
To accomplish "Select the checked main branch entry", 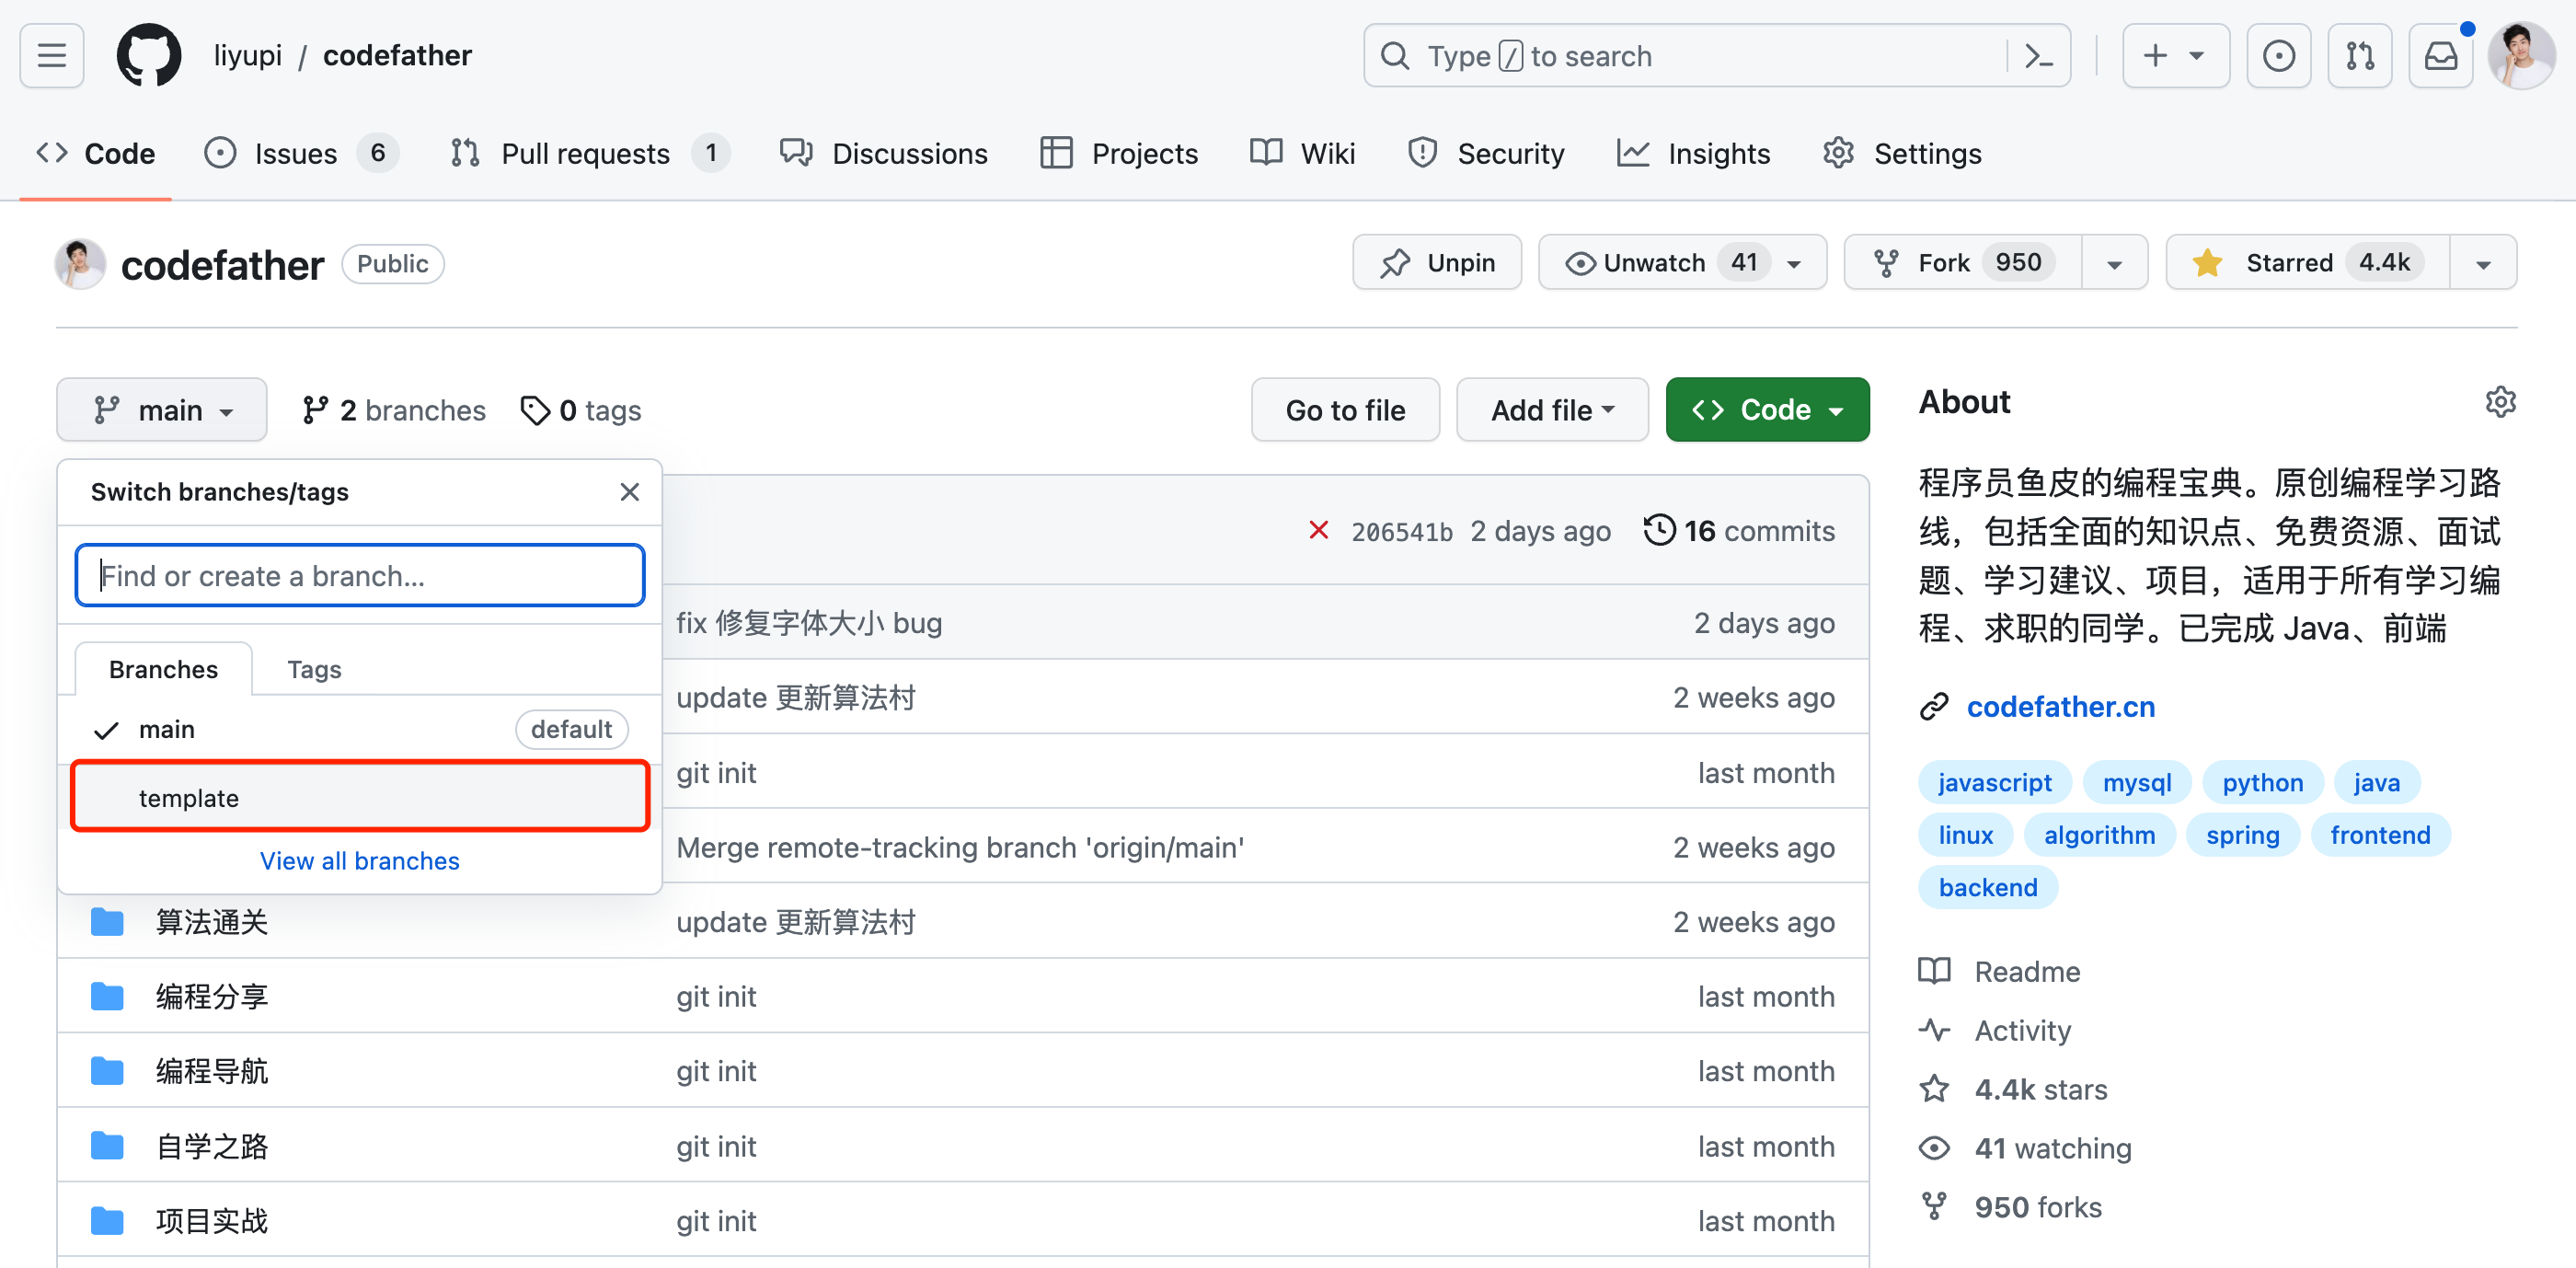I will [x=166, y=729].
